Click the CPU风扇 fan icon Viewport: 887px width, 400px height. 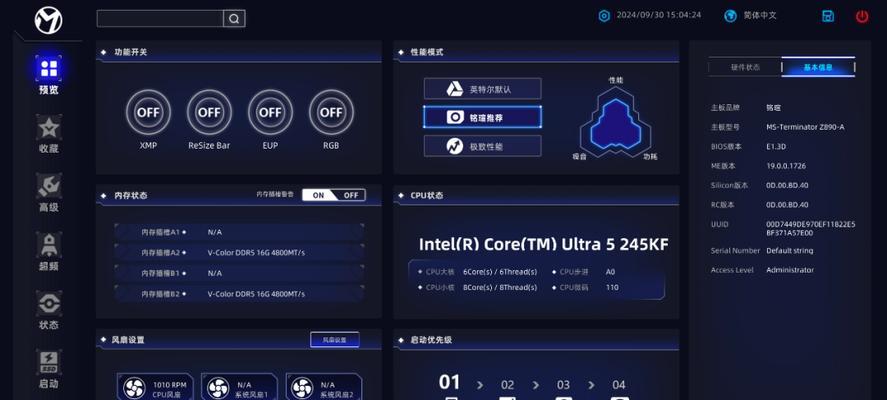(x=135, y=388)
